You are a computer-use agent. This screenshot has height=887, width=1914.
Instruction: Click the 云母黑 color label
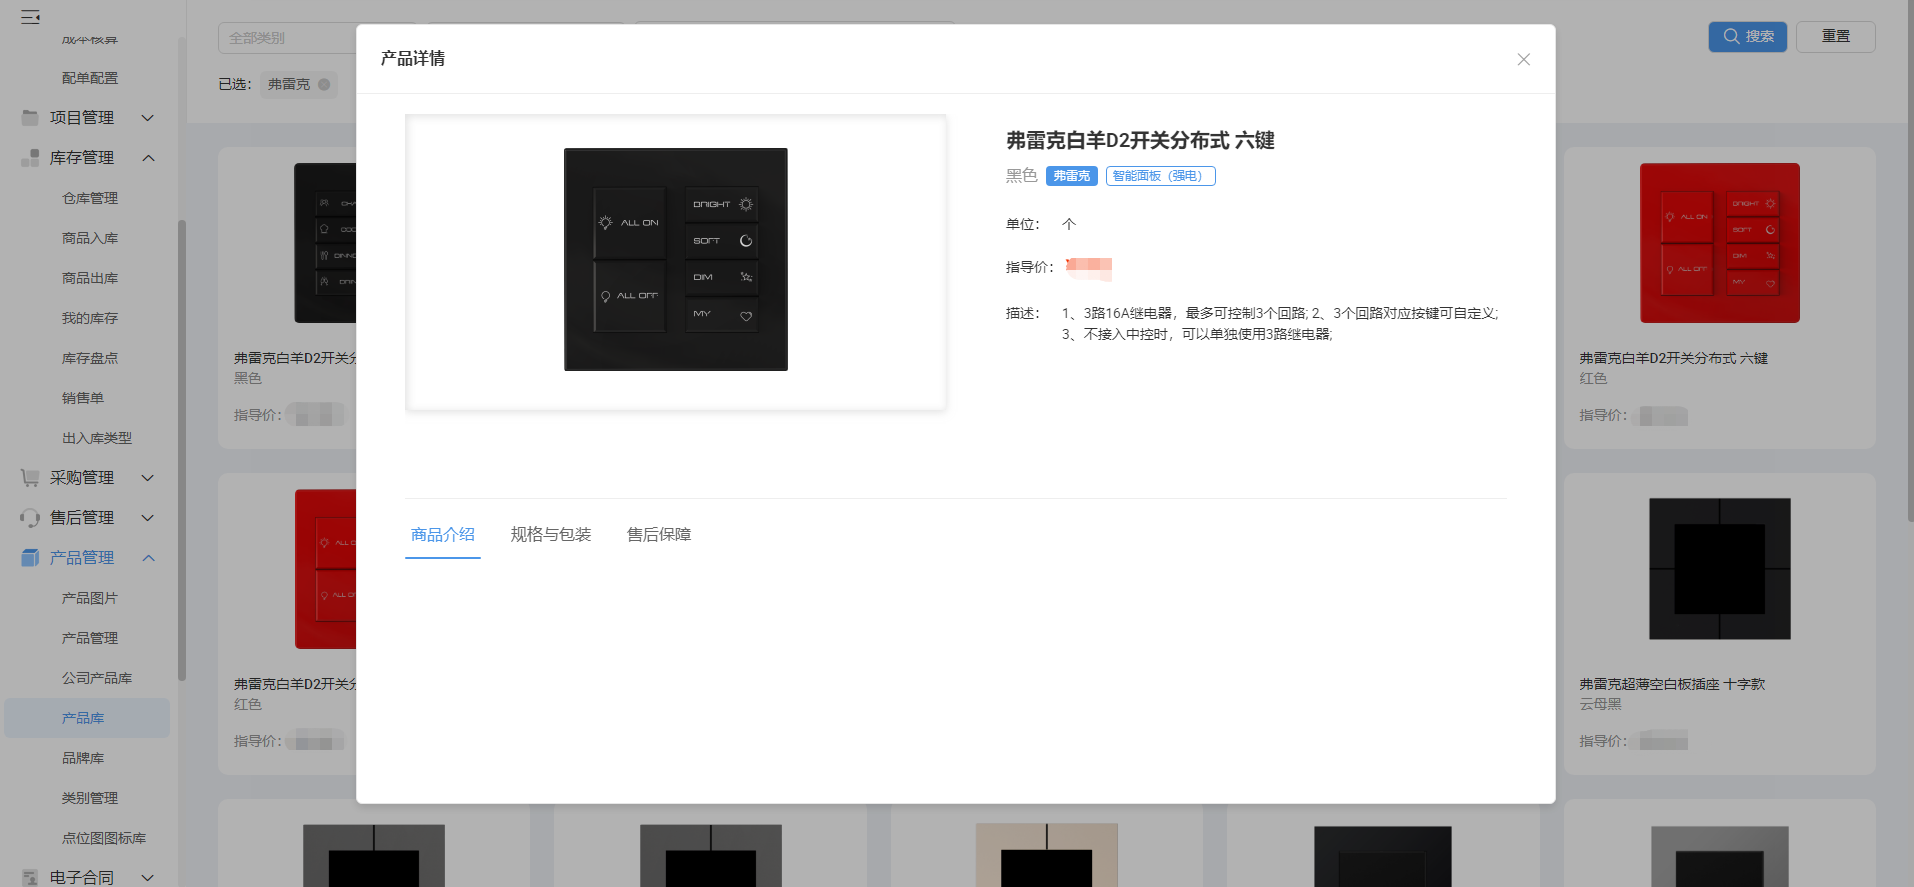pos(1600,704)
